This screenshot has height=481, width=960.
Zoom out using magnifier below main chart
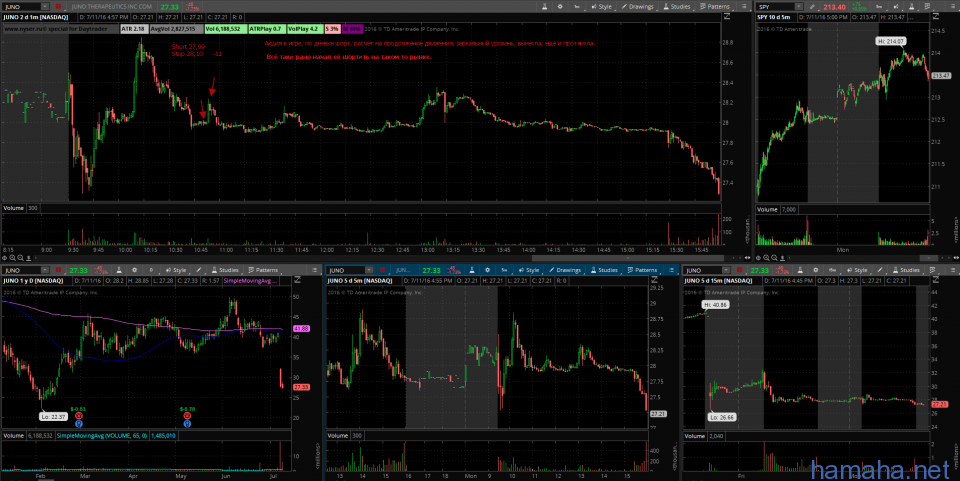[20, 258]
